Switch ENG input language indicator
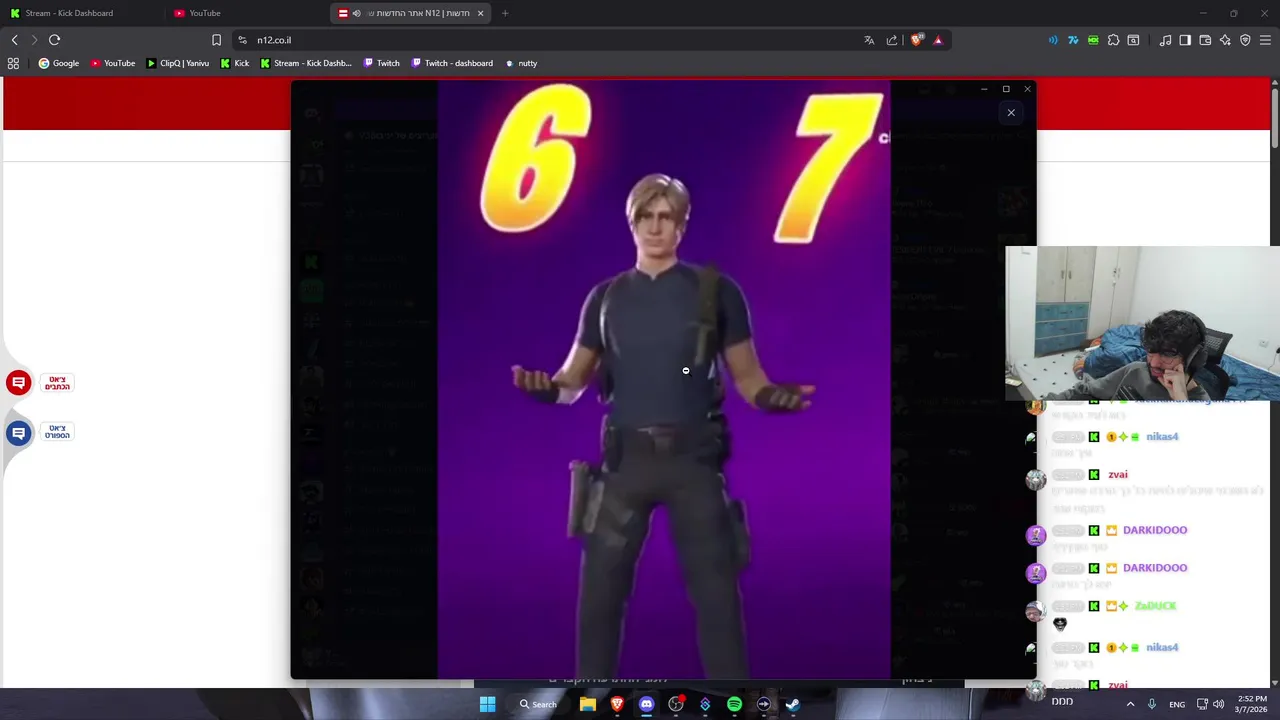Viewport: 1280px width, 720px height. [1177, 704]
